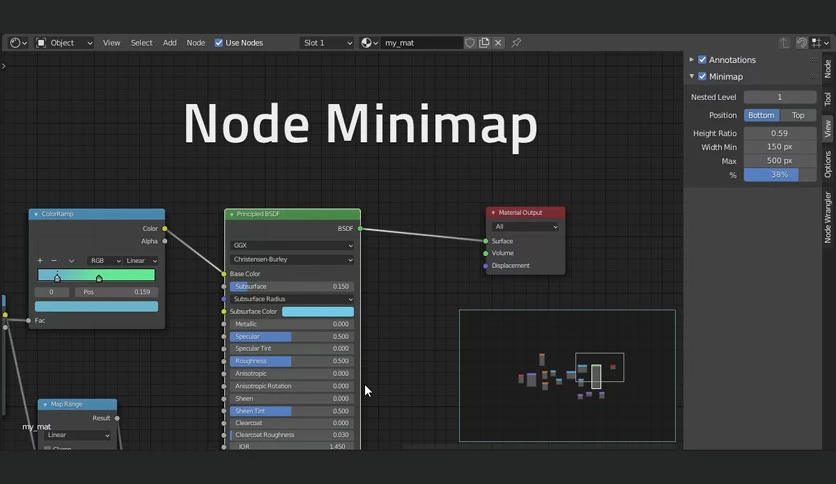This screenshot has height=484, width=836.
Task: Open the Select menu
Action: [x=141, y=43]
